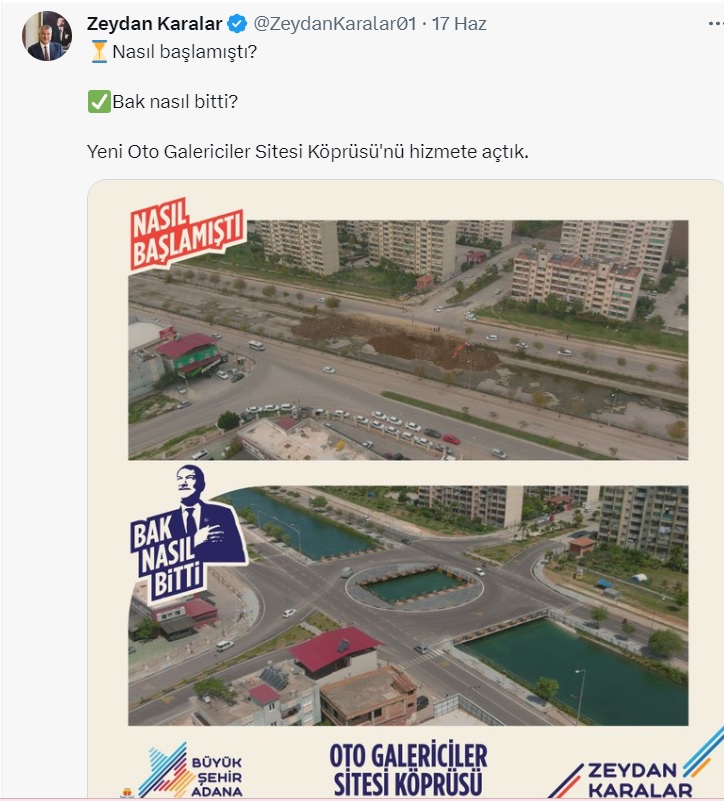The width and height of the screenshot is (724, 801).
Task: Open the before aerial construction photo
Action: coord(408,340)
